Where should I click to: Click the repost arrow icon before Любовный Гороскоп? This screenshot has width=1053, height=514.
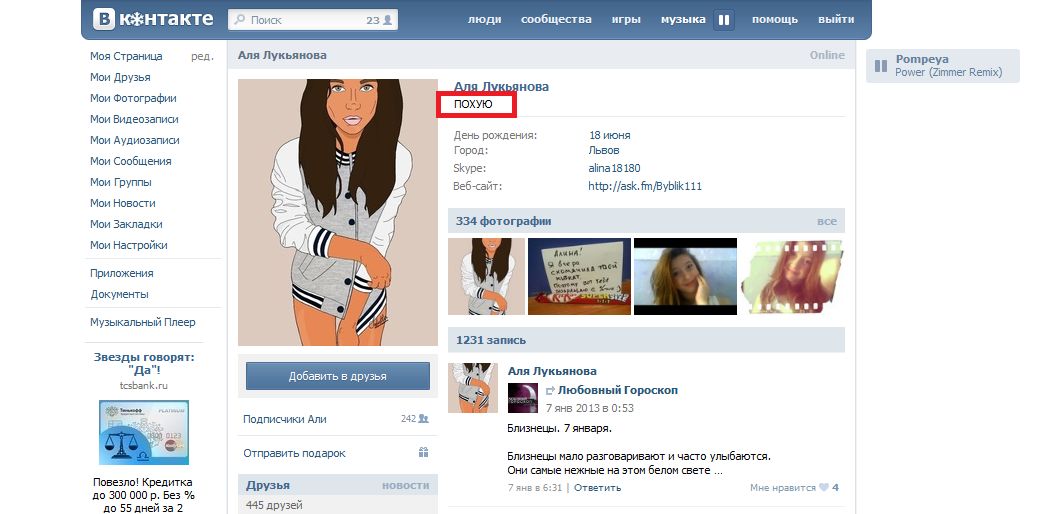tap(550, 390)
